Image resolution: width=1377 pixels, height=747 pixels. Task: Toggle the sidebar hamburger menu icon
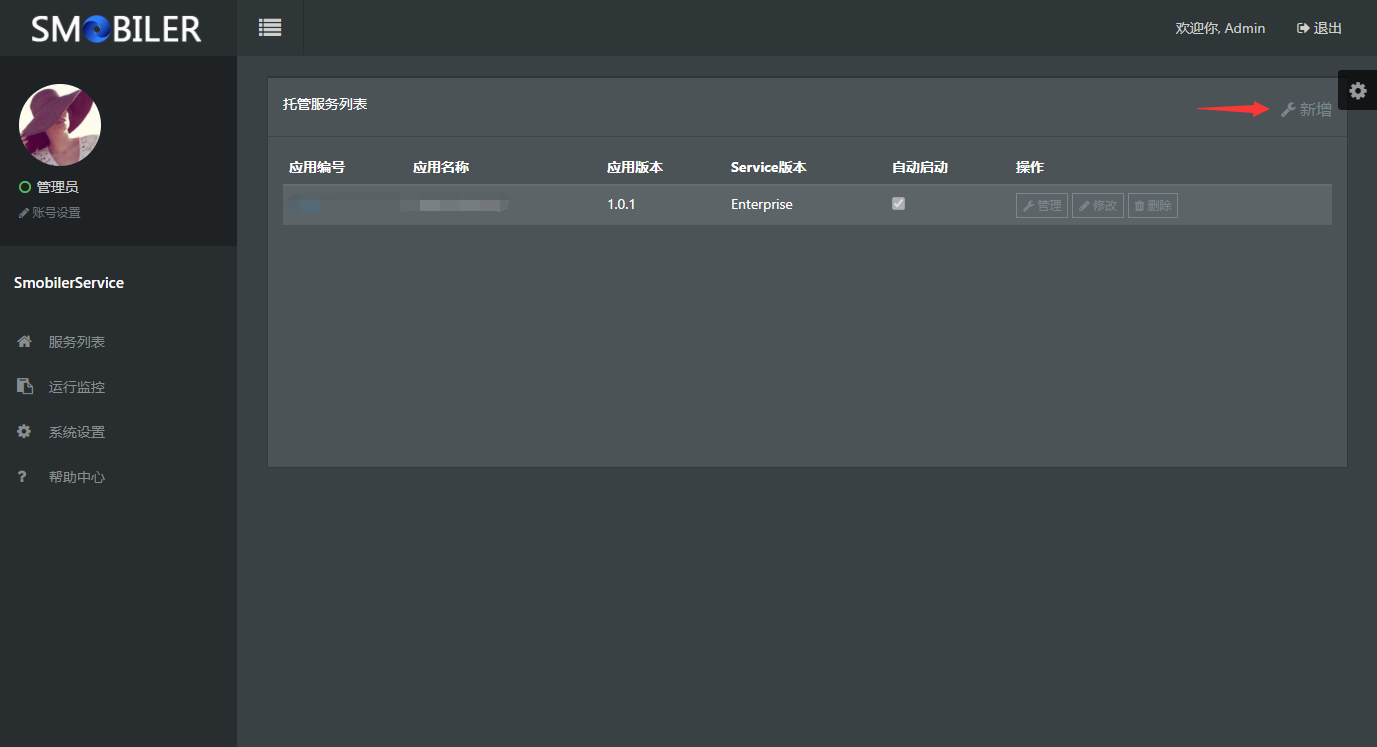coord(270,28)
